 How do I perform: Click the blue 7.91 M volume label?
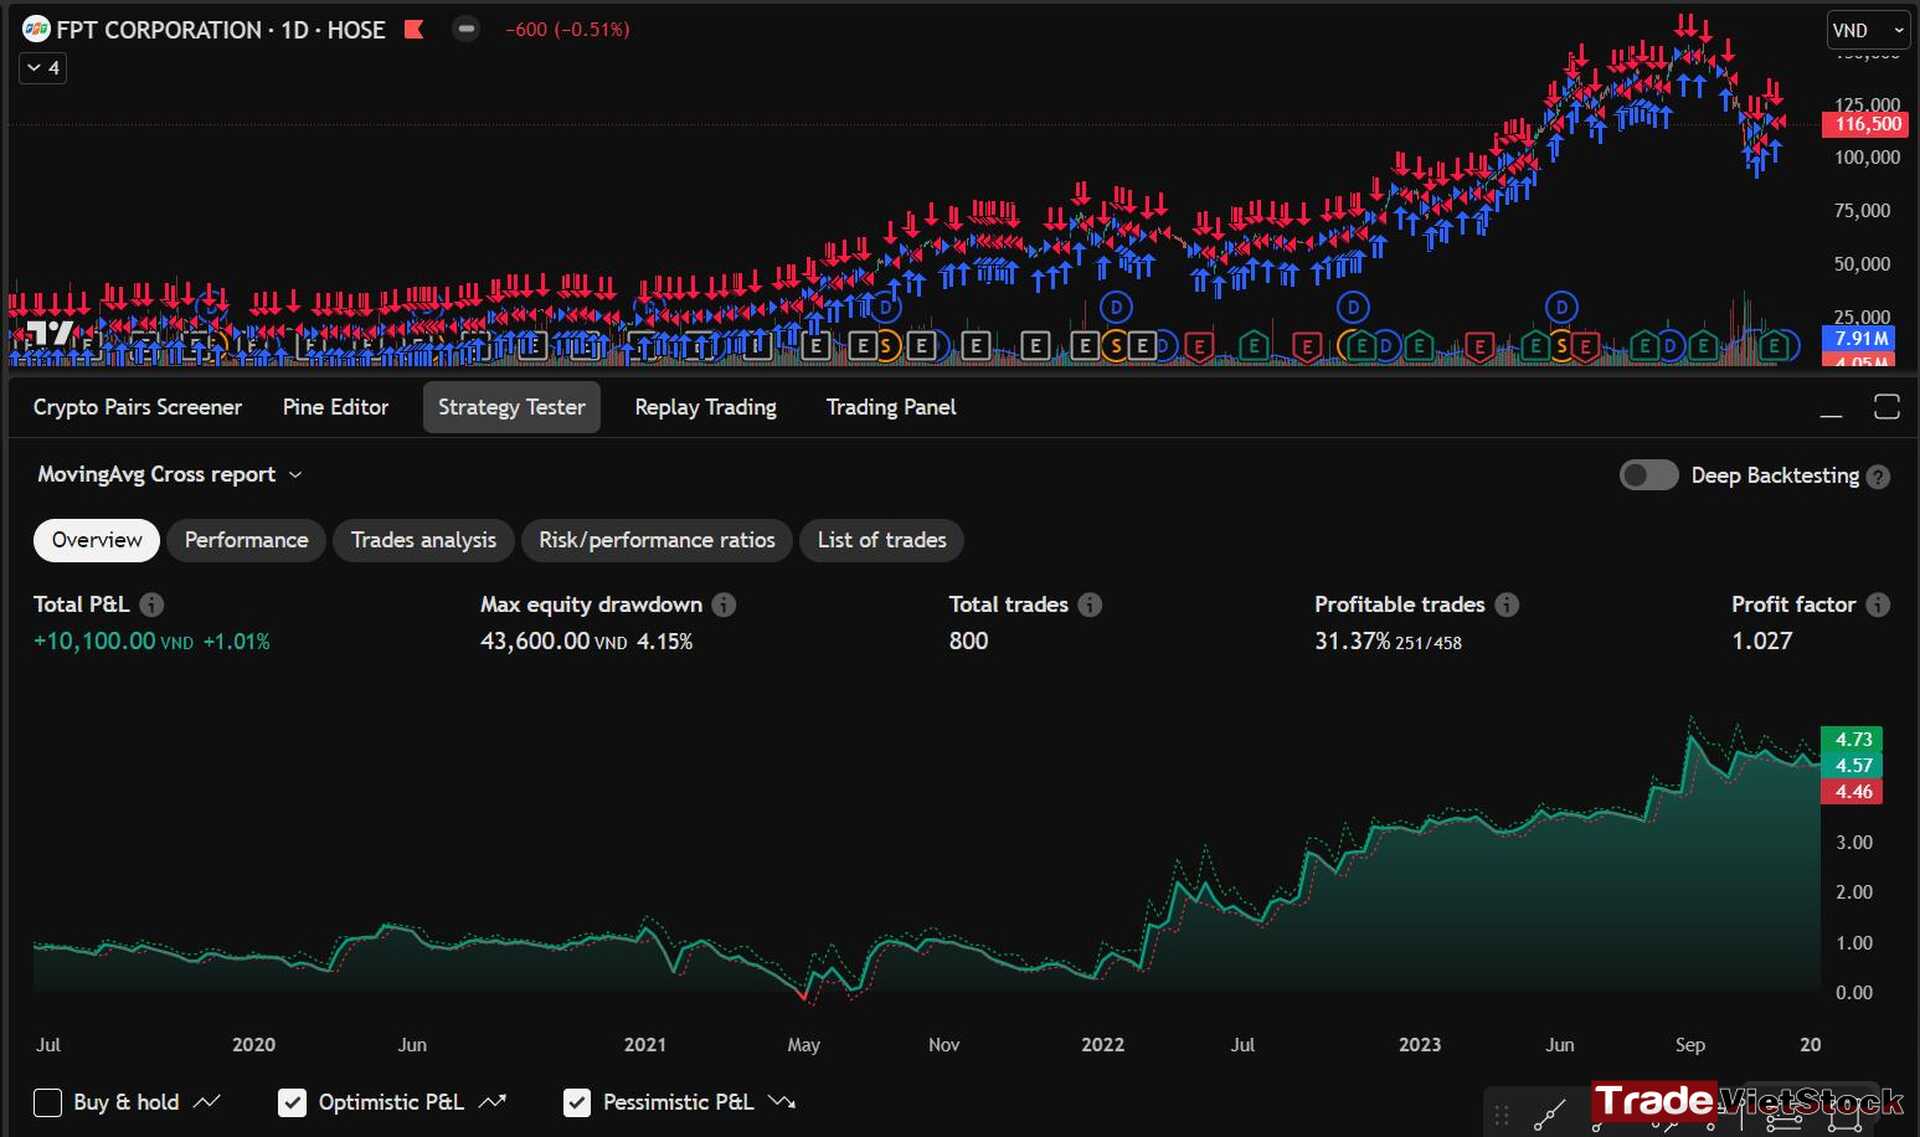1861,338
